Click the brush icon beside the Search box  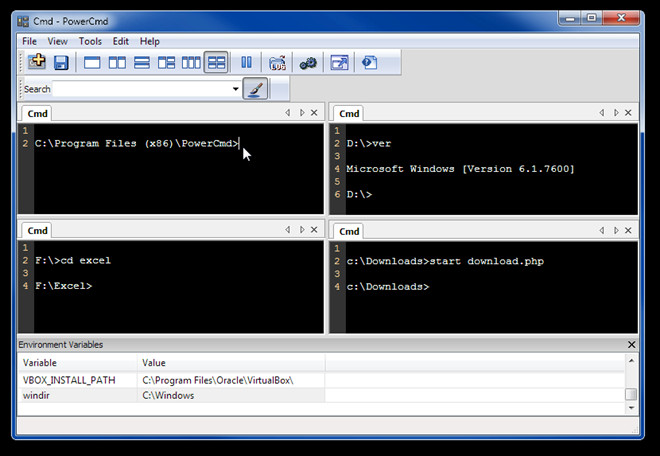255,89
